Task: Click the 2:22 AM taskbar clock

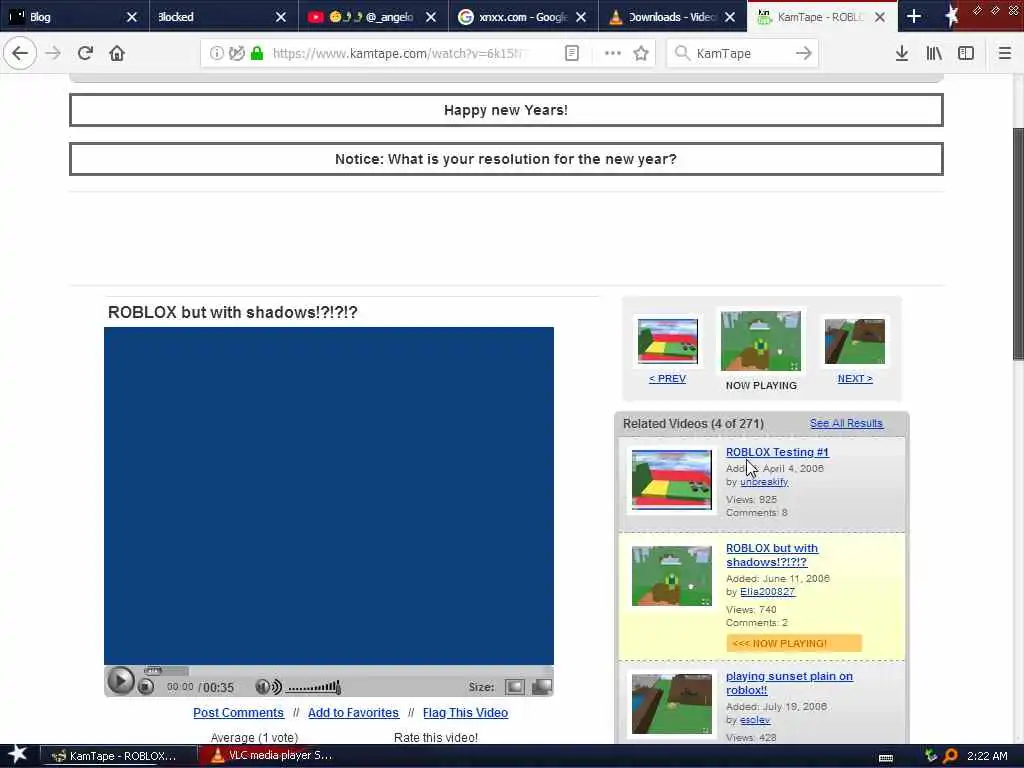Action: point(987,756)
